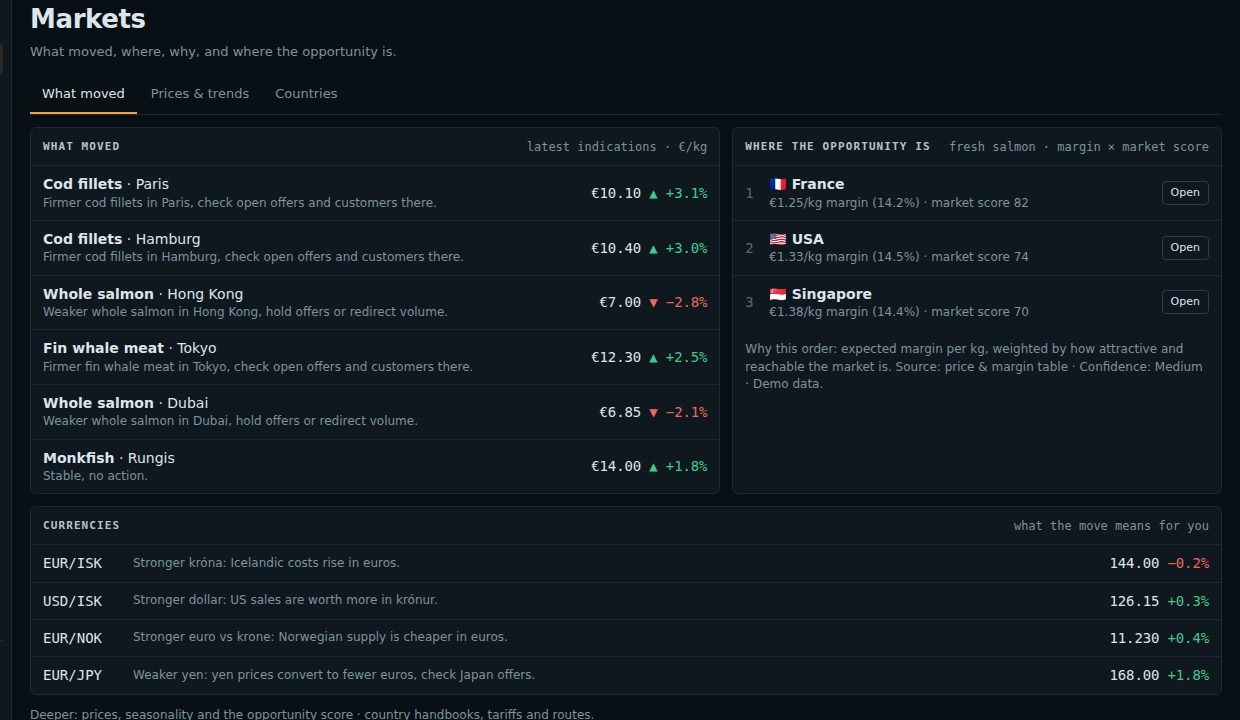Click Singapore margin and market score 70 line
The image size is (1240, 720).
point(898,312)
